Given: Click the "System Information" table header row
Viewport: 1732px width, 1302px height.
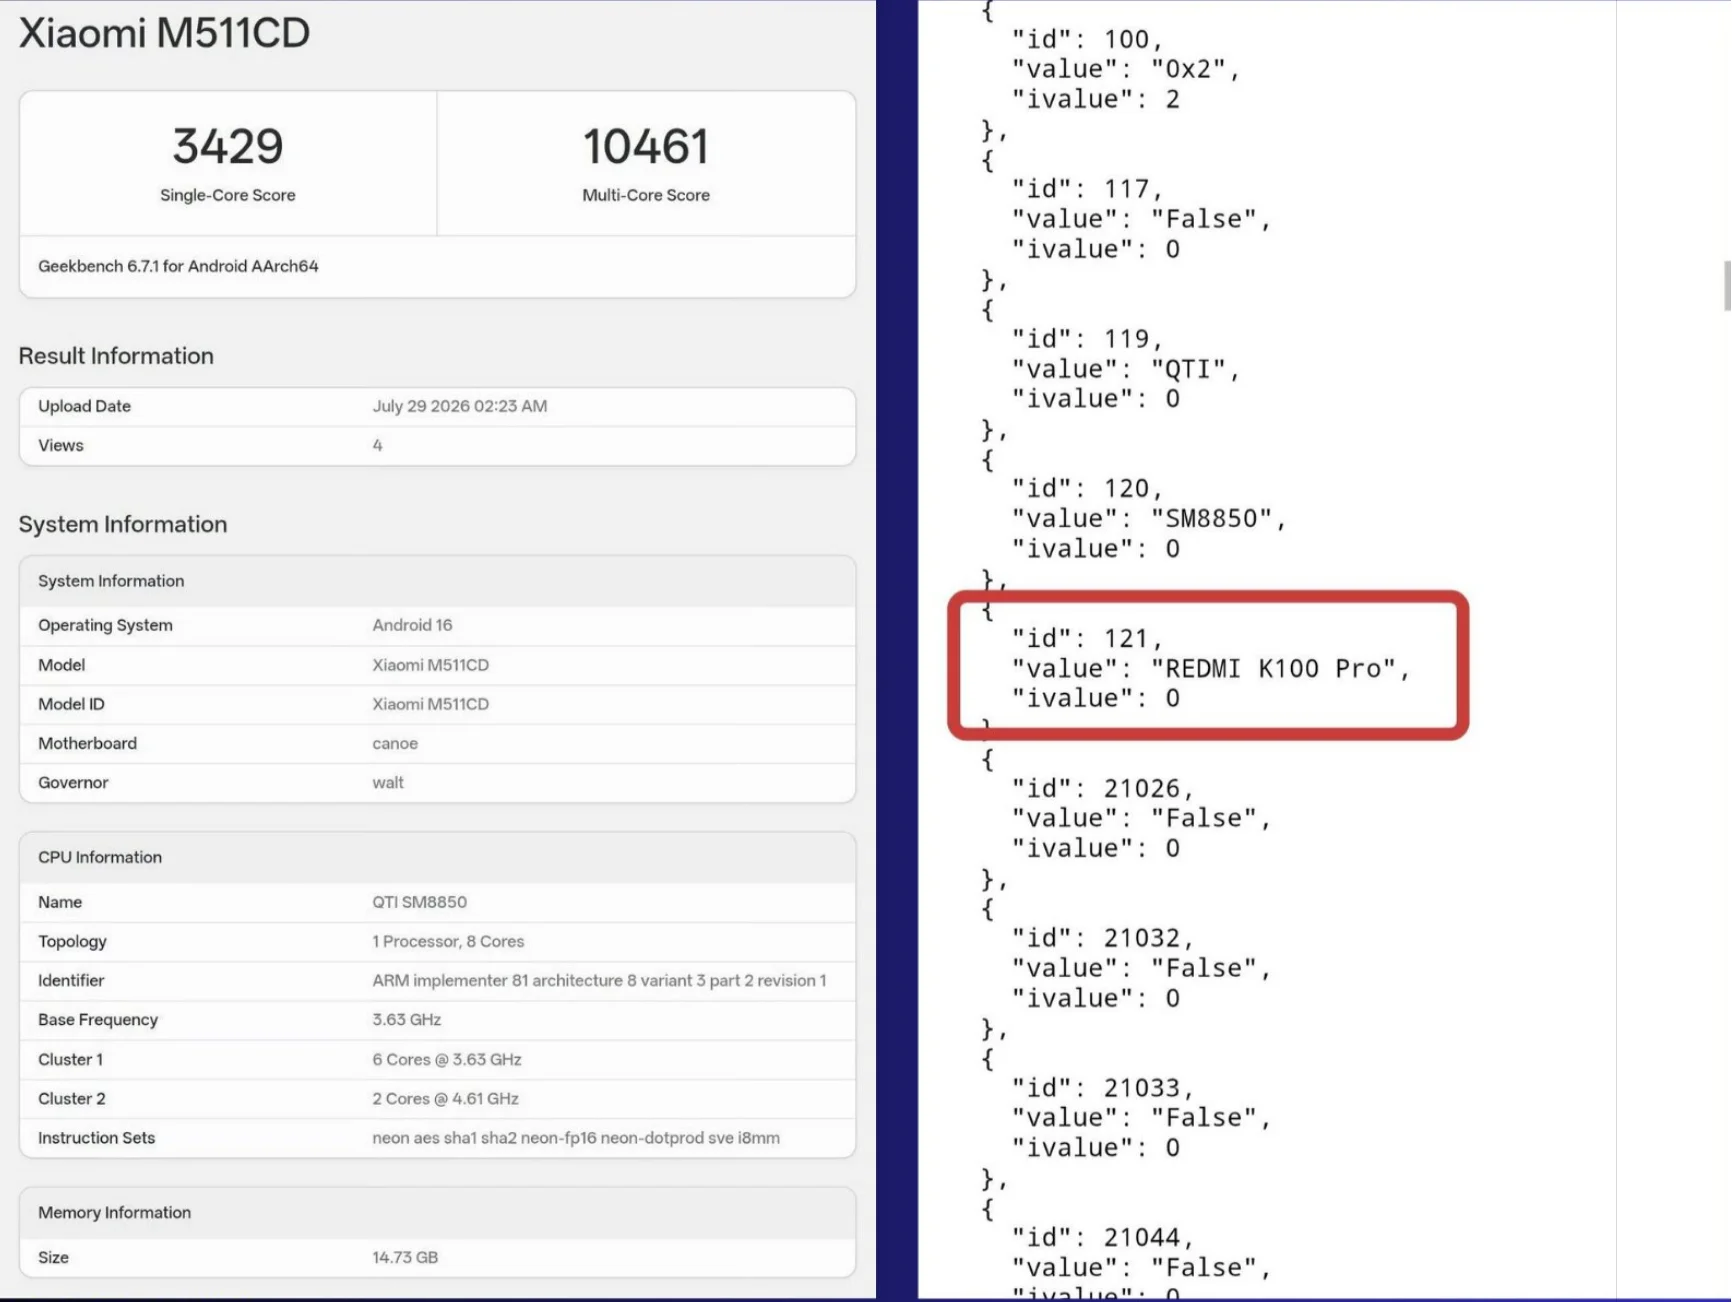Looking at the screenshot, I should tap(437, 581).
